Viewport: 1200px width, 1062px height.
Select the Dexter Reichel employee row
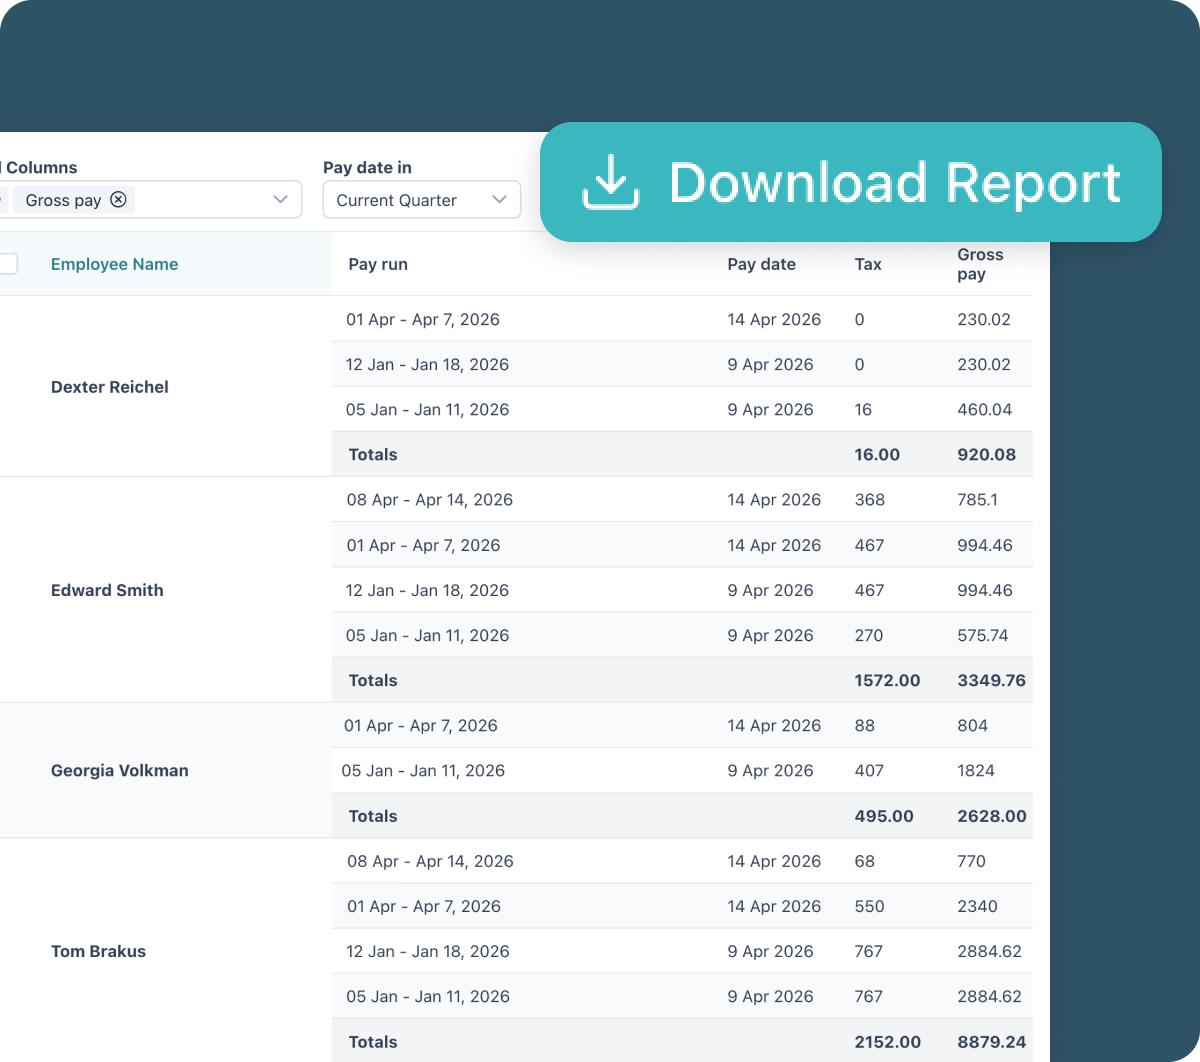109,387
